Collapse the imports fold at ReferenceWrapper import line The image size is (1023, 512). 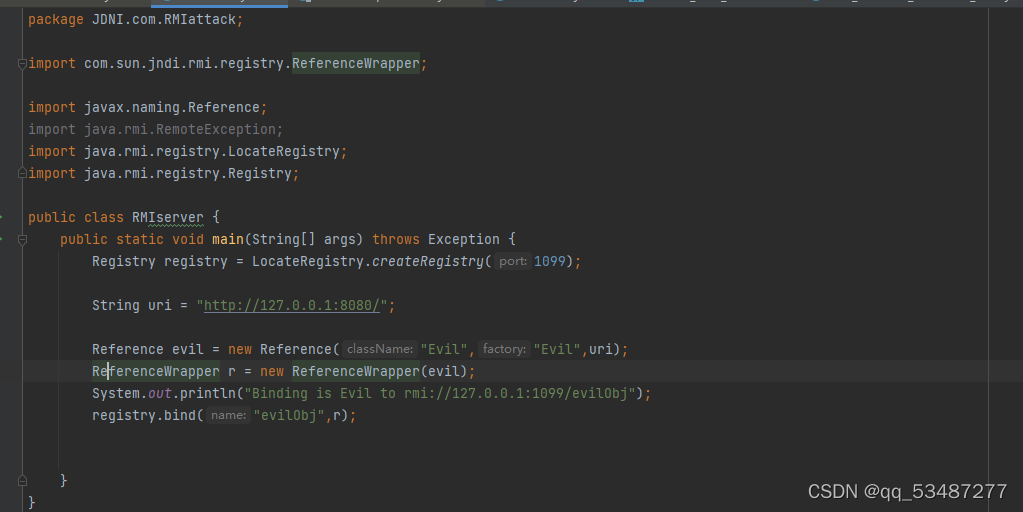(x=22, y=64)
